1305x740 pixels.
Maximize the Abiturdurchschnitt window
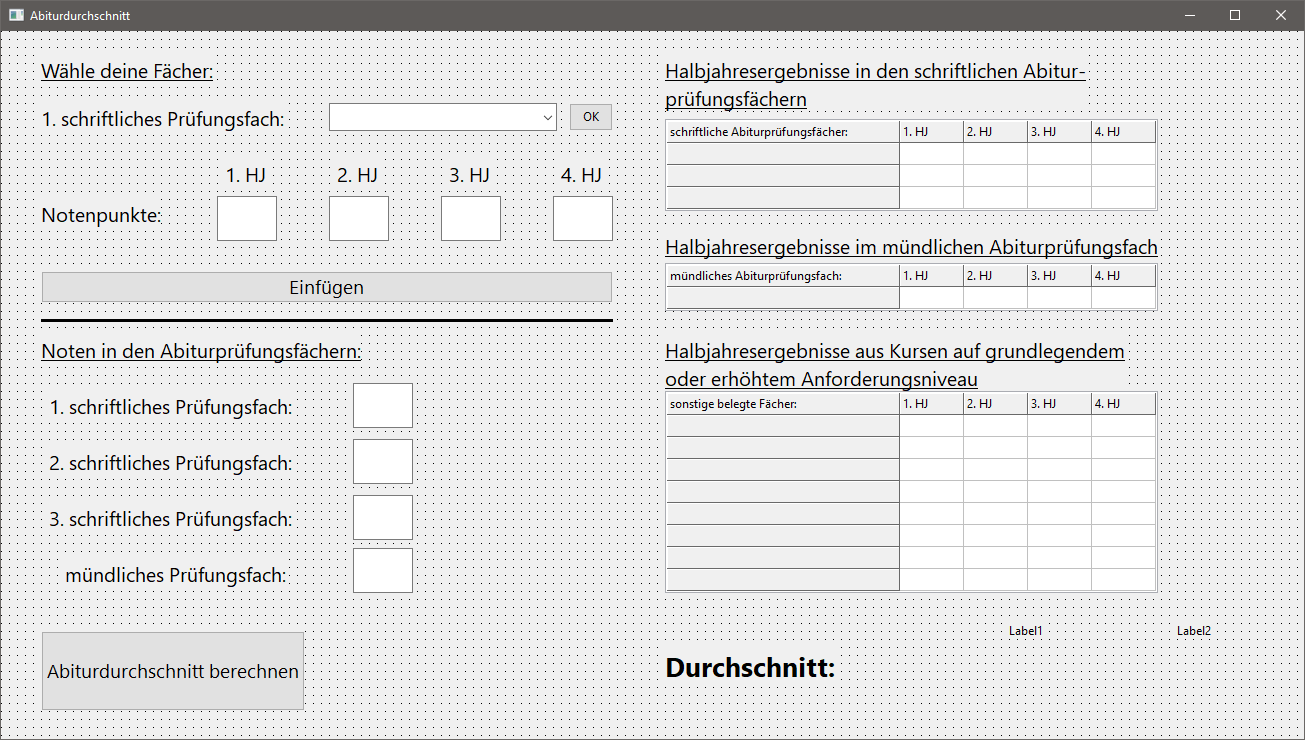click(1235, 15)
